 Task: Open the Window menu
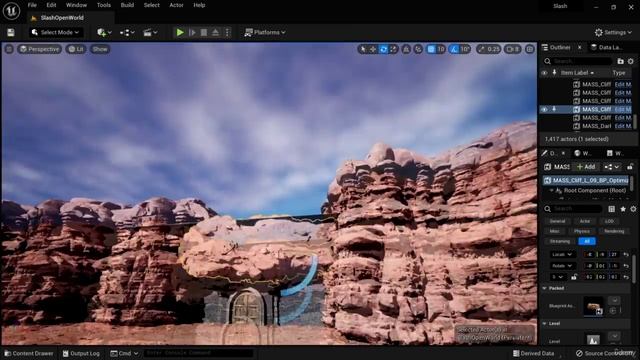[76, 5]
